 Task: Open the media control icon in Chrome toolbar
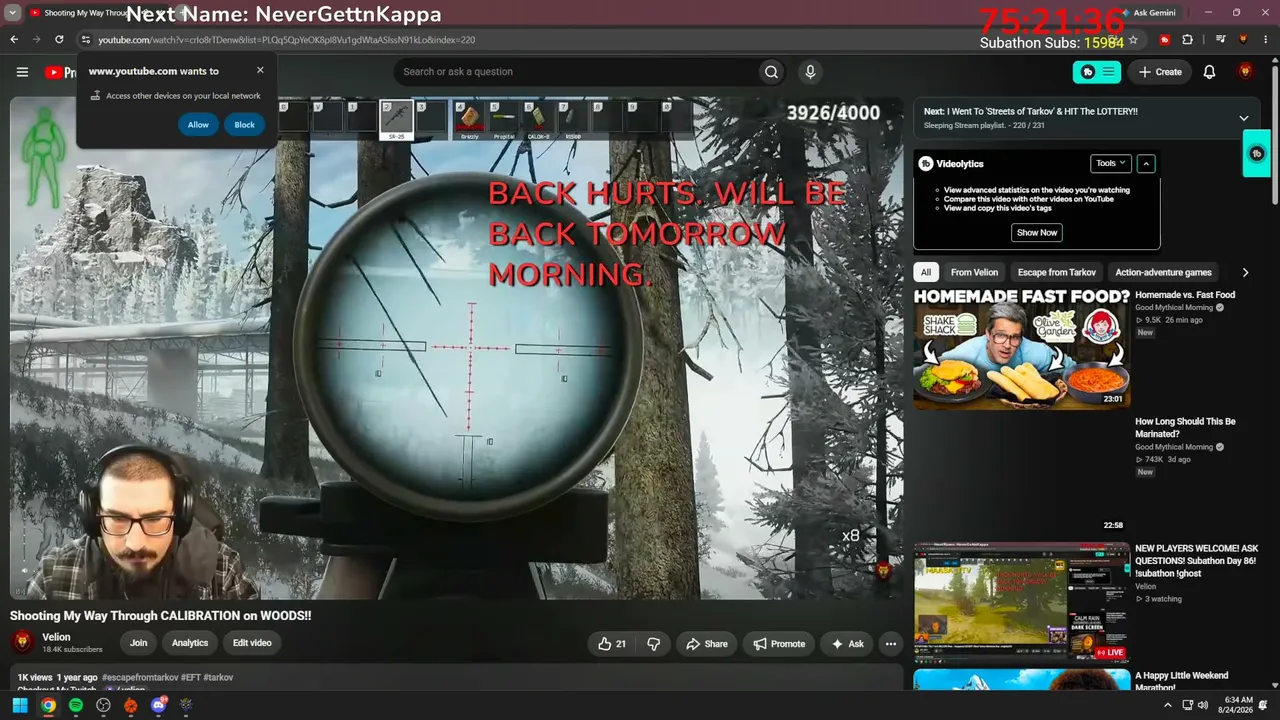tap(1221, 40)
